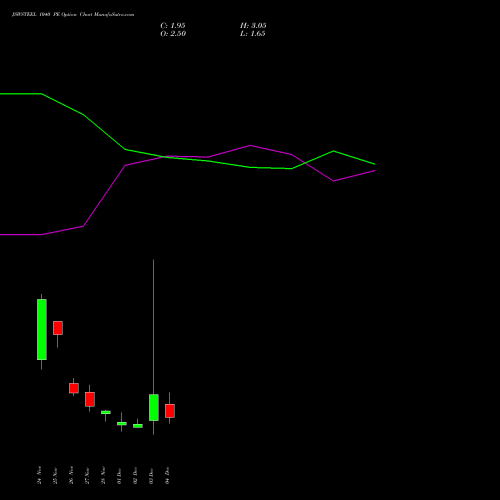This screenshot has height=500, width=500.
Task: Click the open value 'O: 2.50'
Action: (x=173, y=34)
